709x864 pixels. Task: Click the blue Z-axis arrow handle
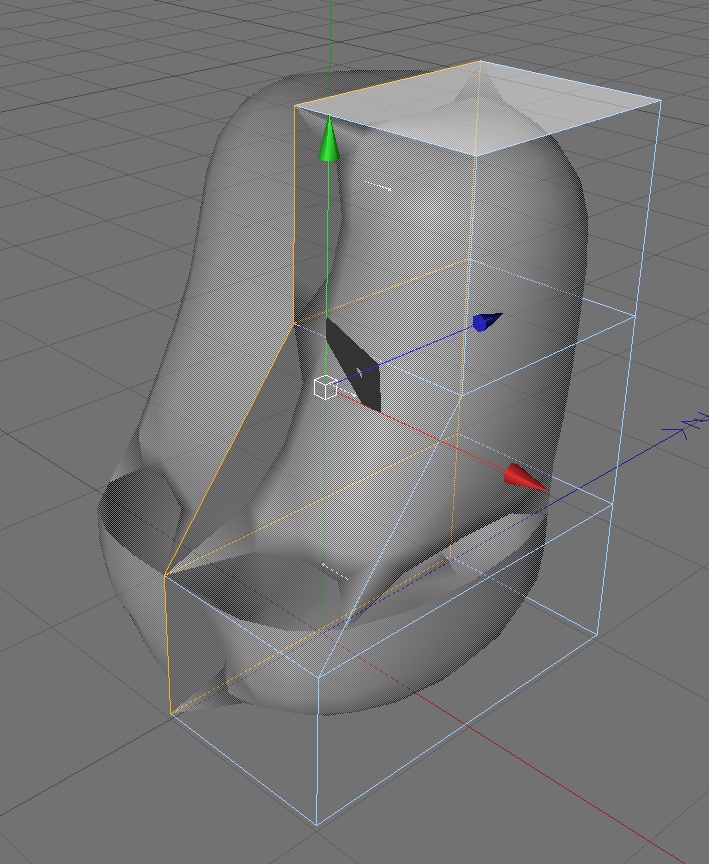pyautogui.click(x=488, y=322)
